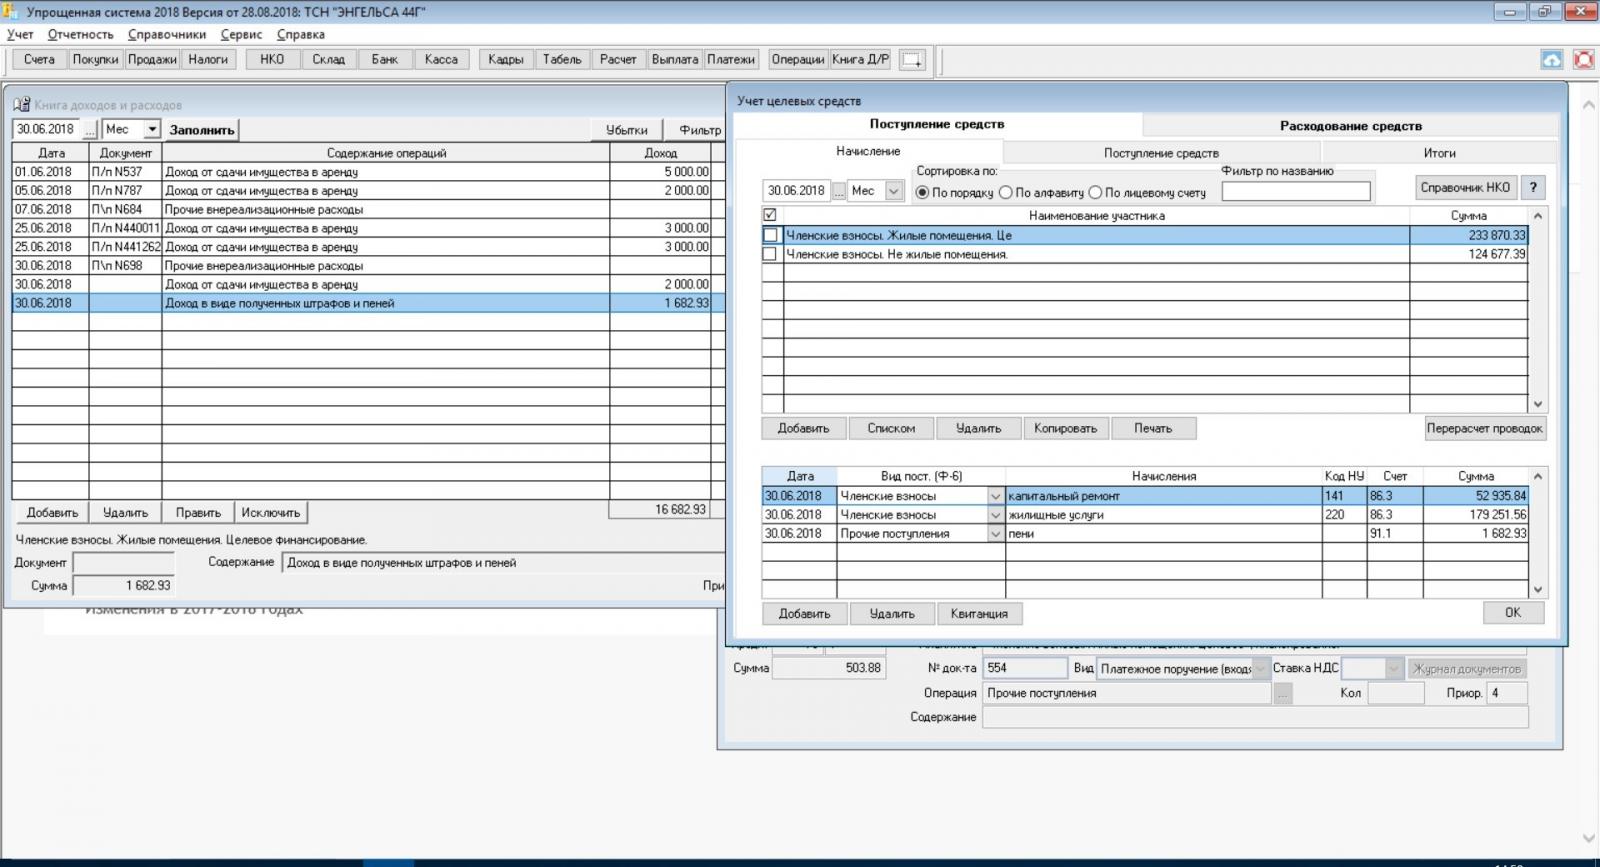Click the new window rectangle icon
Viewport: 1600px width, 867px height.
coord(912,60)
